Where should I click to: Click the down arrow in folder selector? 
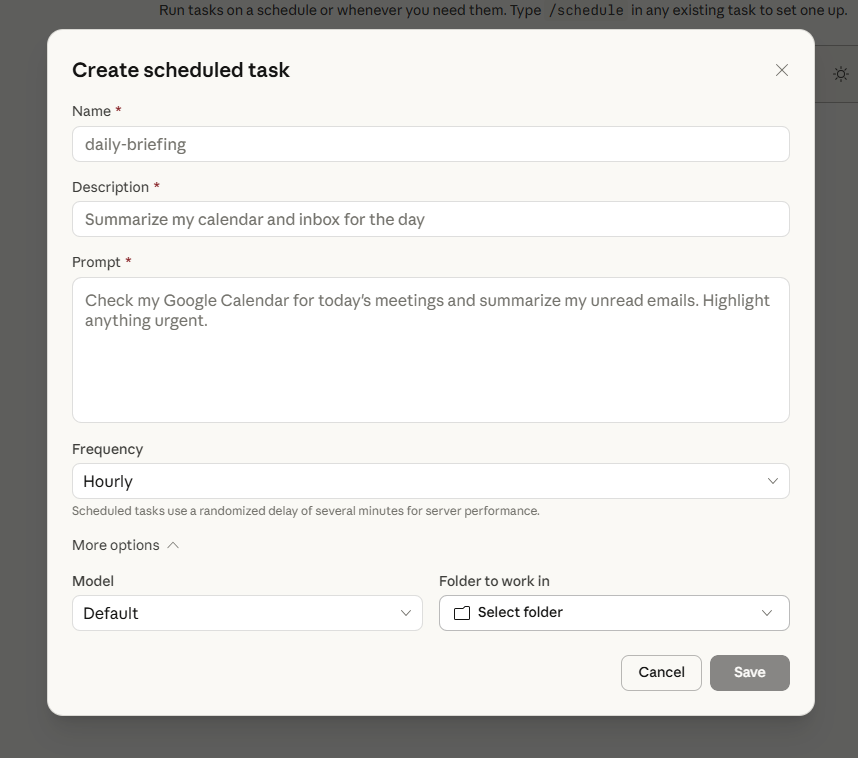pos(767,613)
